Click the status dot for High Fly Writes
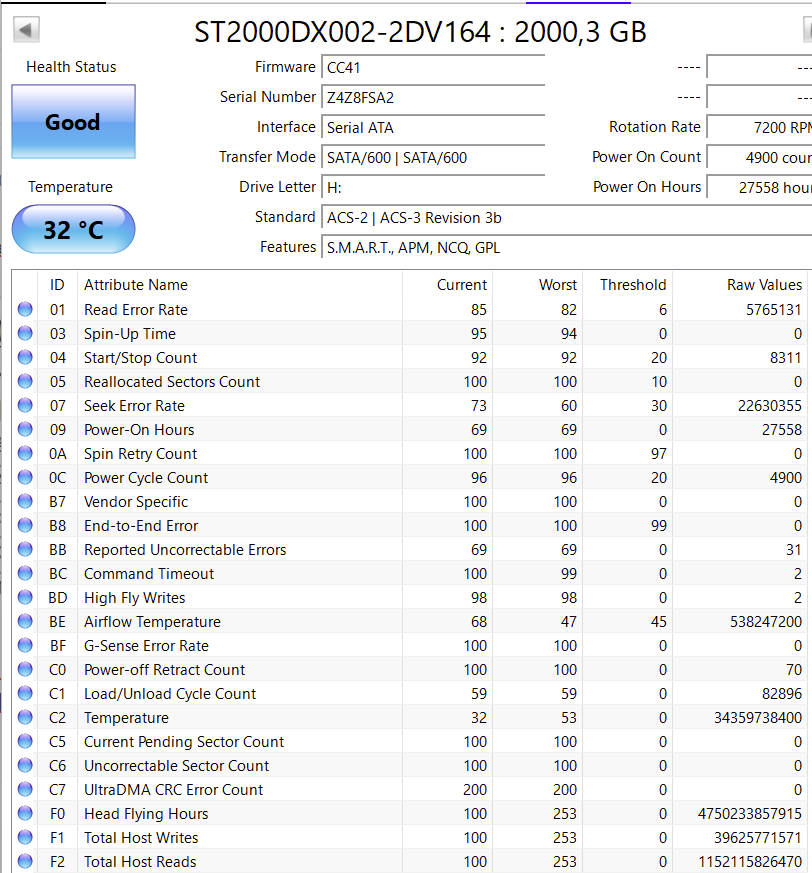812x873 pixels. [x=25, y=597]
